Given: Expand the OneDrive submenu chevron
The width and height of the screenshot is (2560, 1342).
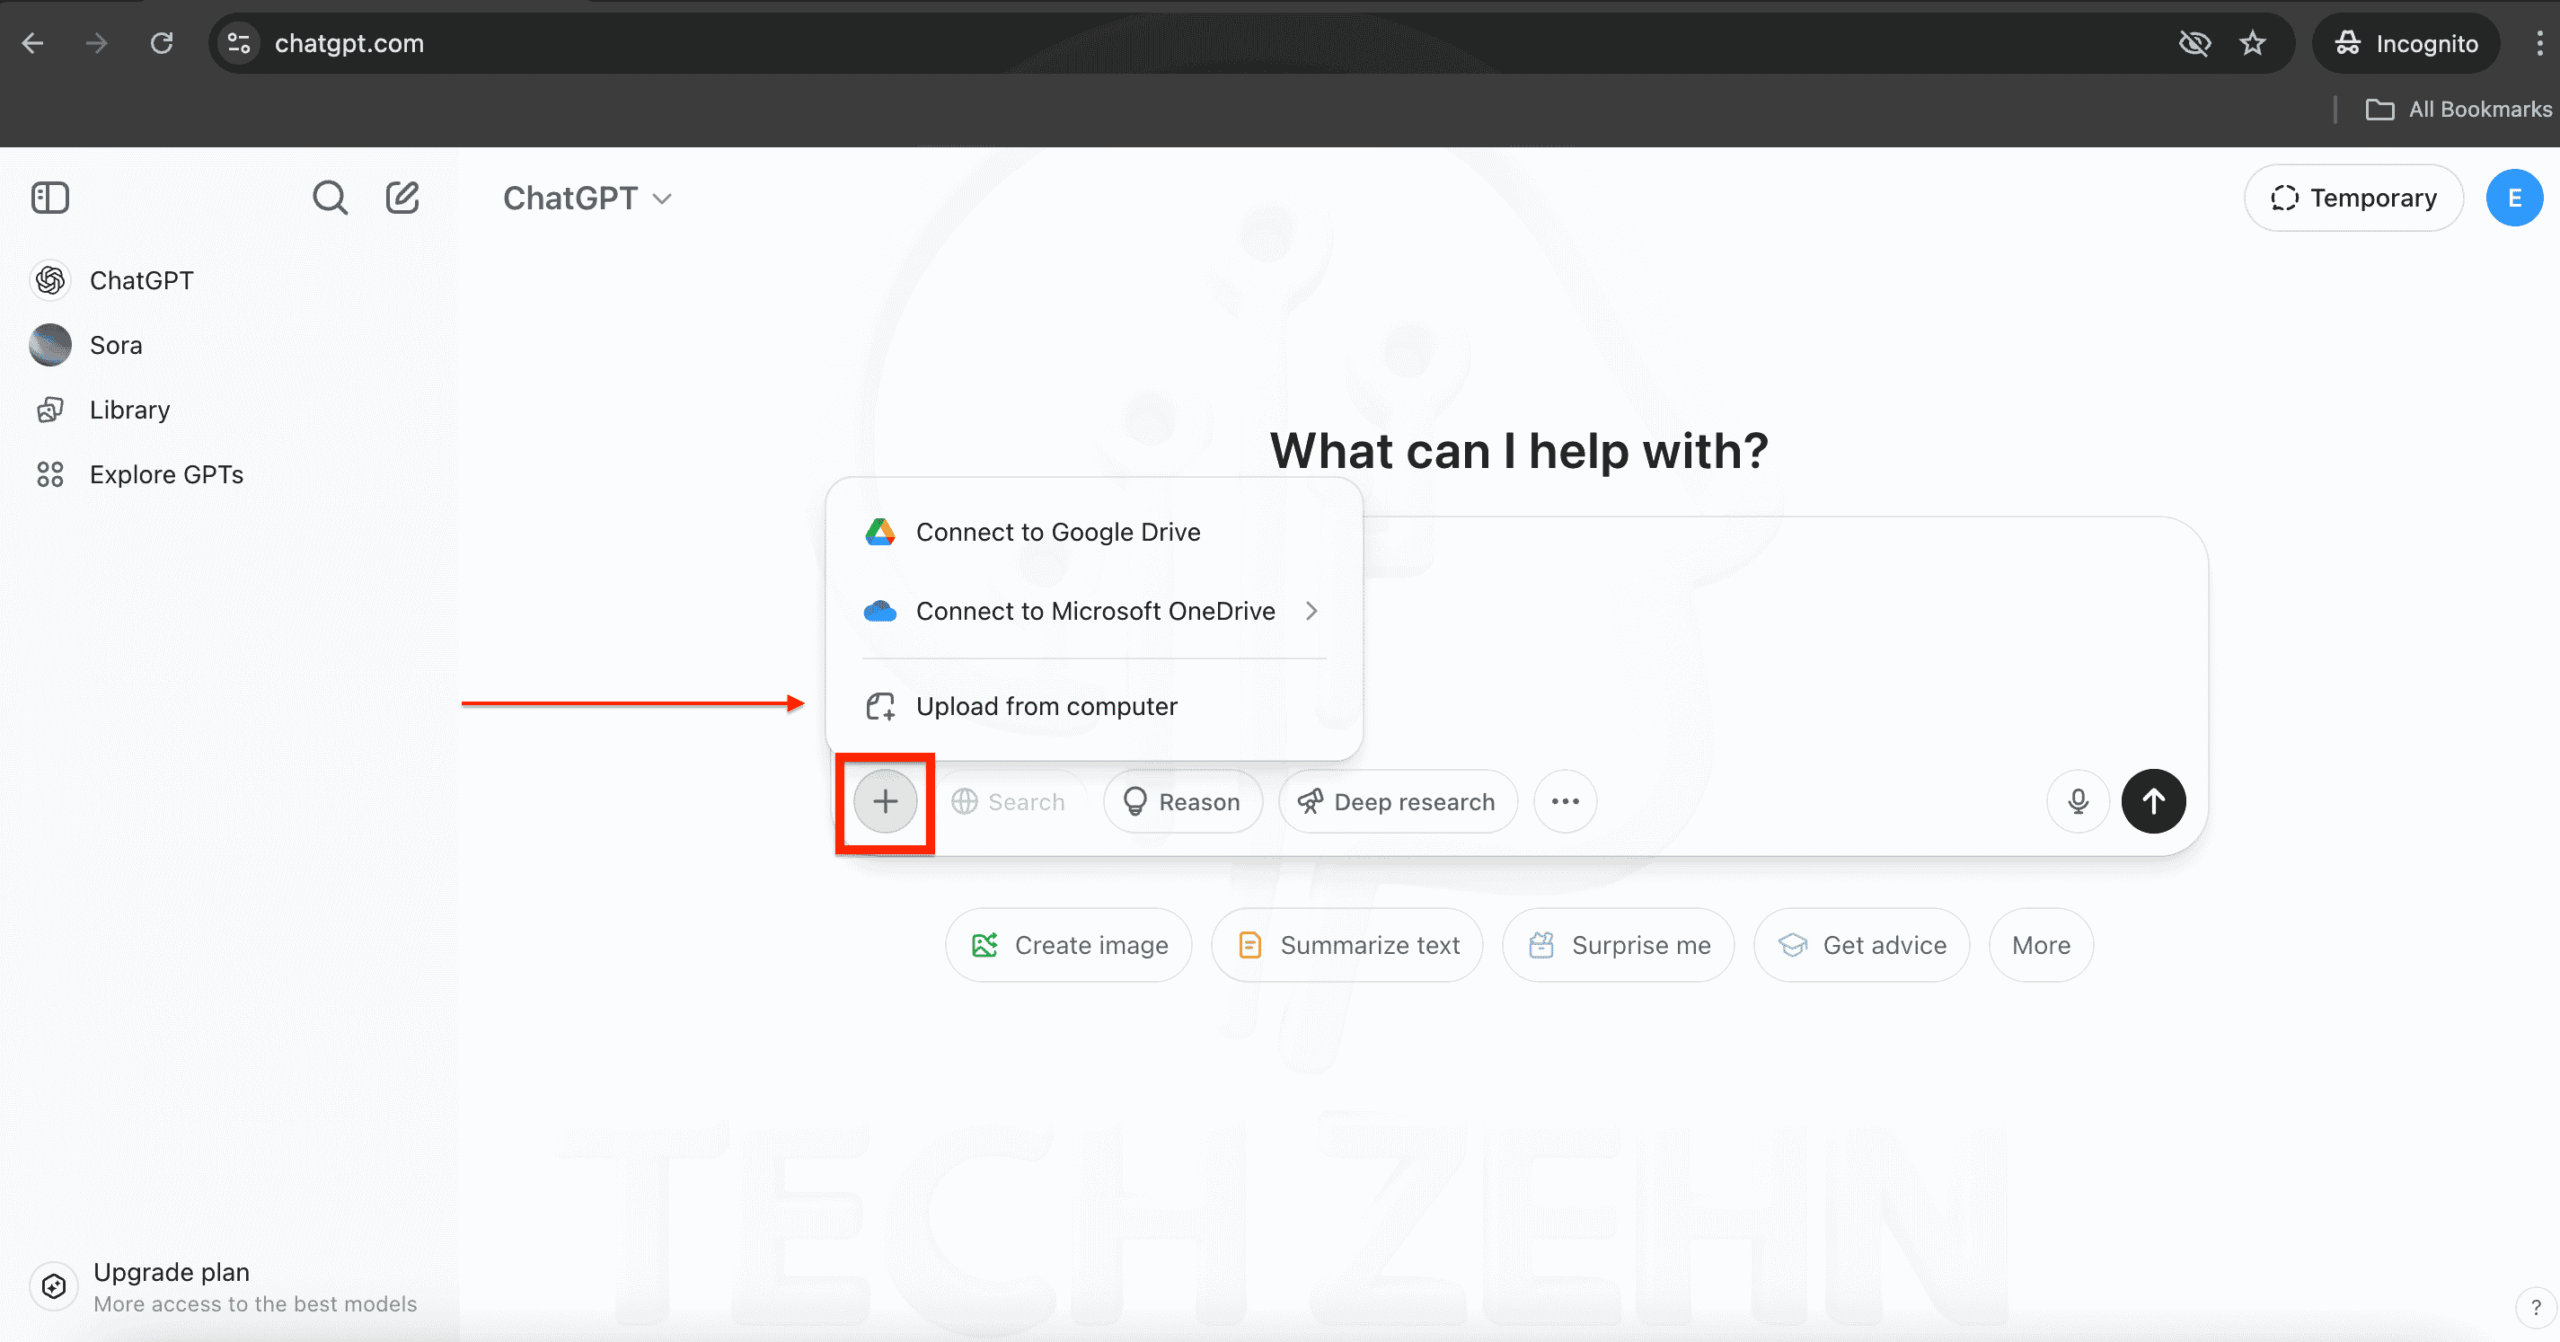Looking at the screenshot, I should pyautogui.click(x=1311, y=611).
